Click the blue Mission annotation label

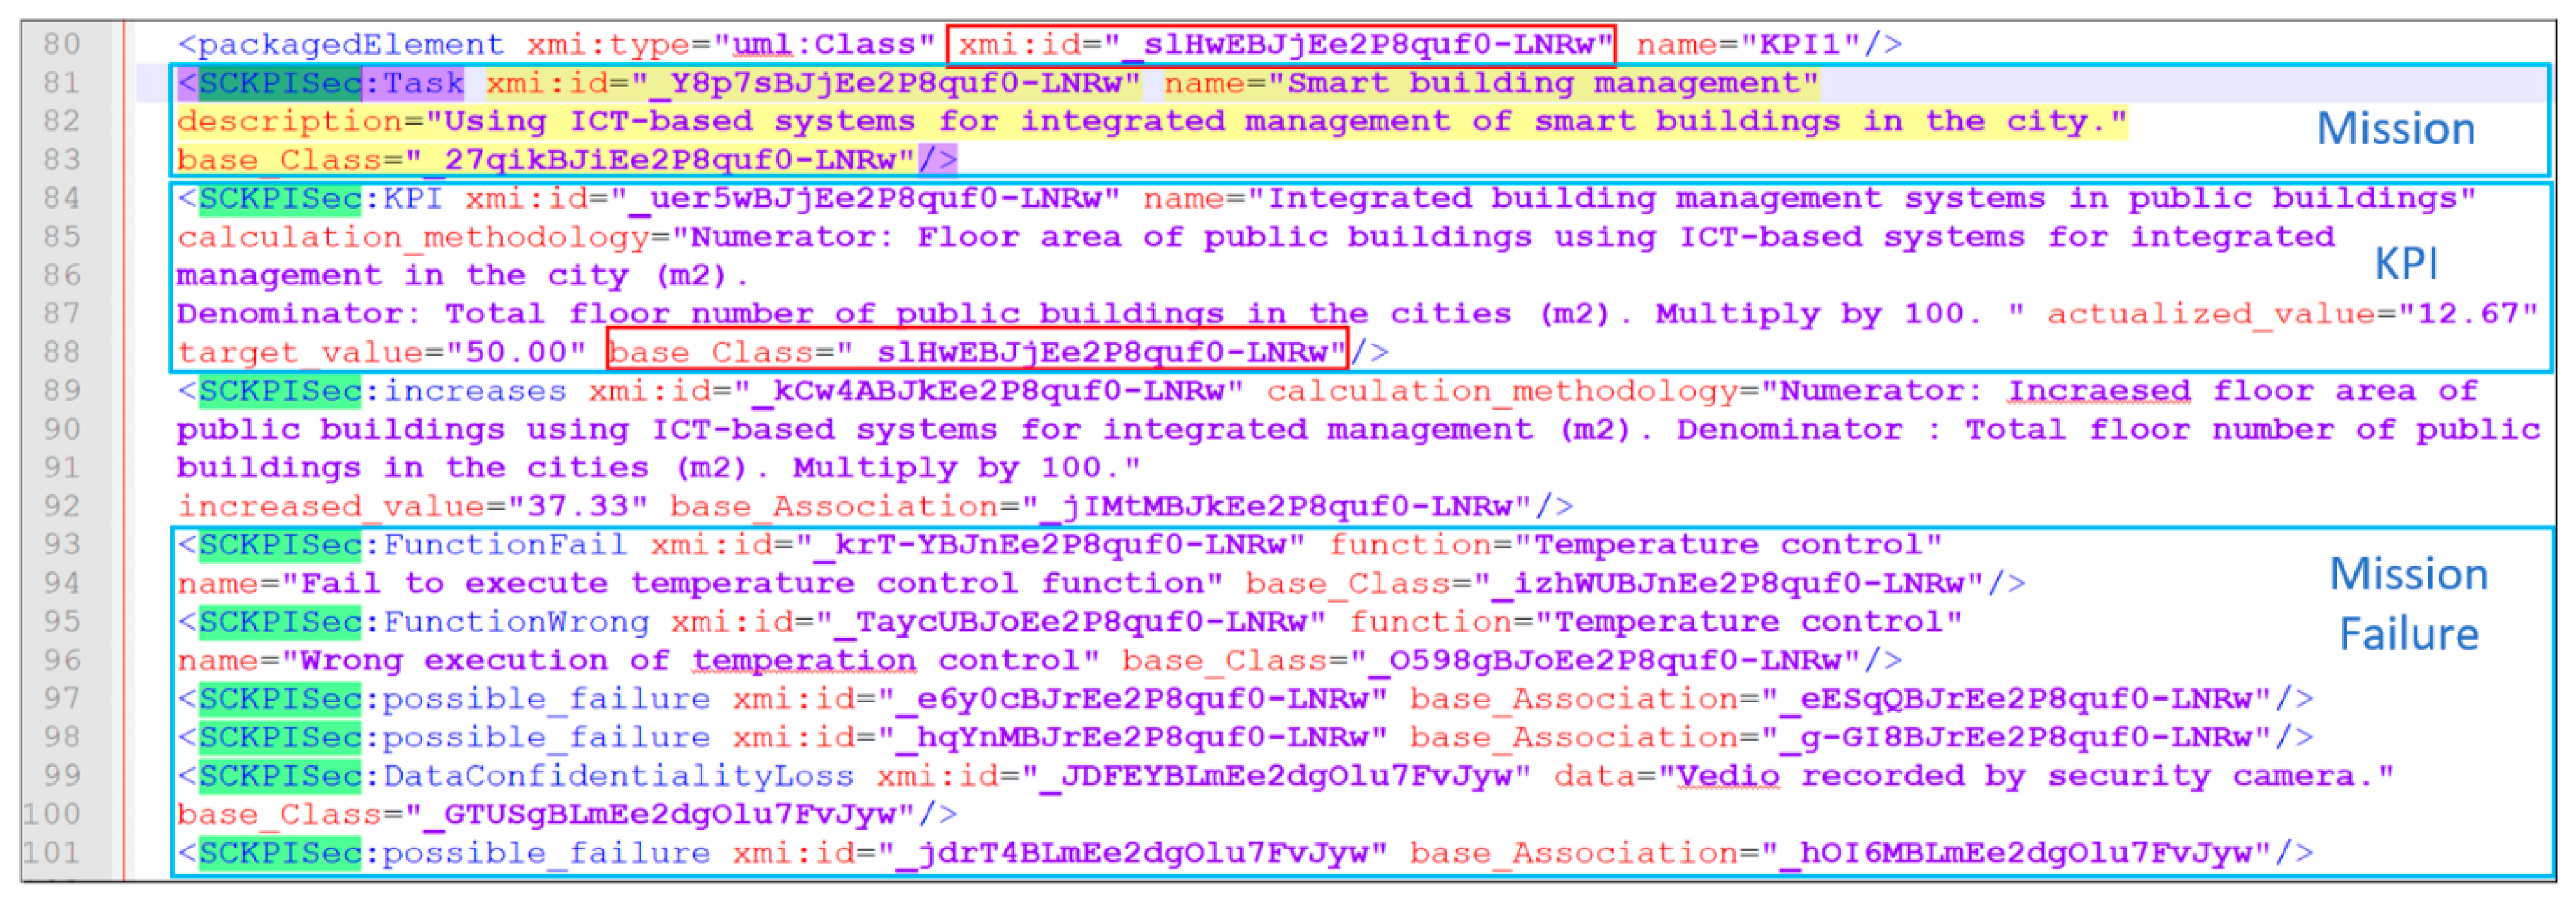pyautogui.click(x=2395, y=129)
